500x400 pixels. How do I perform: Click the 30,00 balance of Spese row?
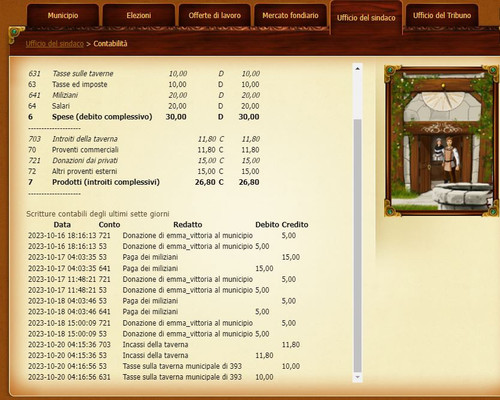(249, 117)
